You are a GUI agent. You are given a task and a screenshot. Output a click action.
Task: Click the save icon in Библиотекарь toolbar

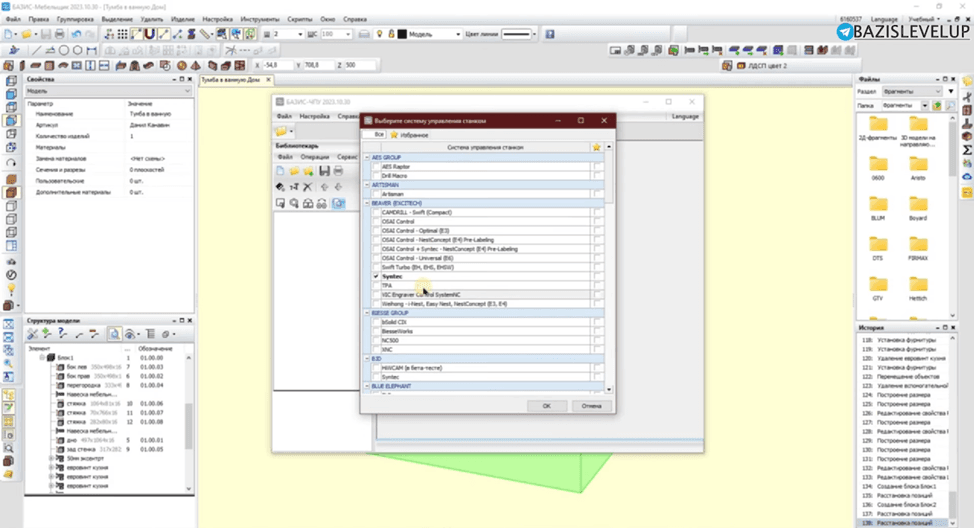(x=324, y=171)
